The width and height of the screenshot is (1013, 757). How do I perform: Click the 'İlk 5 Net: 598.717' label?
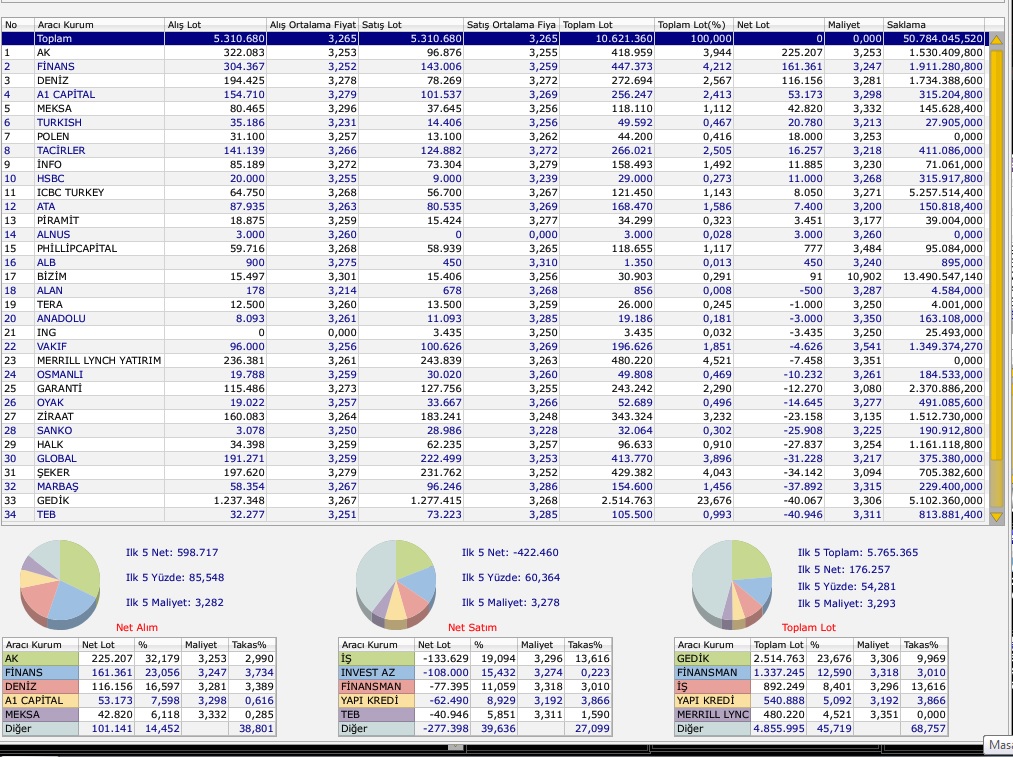pyautogui.click(x=172, y=553)
